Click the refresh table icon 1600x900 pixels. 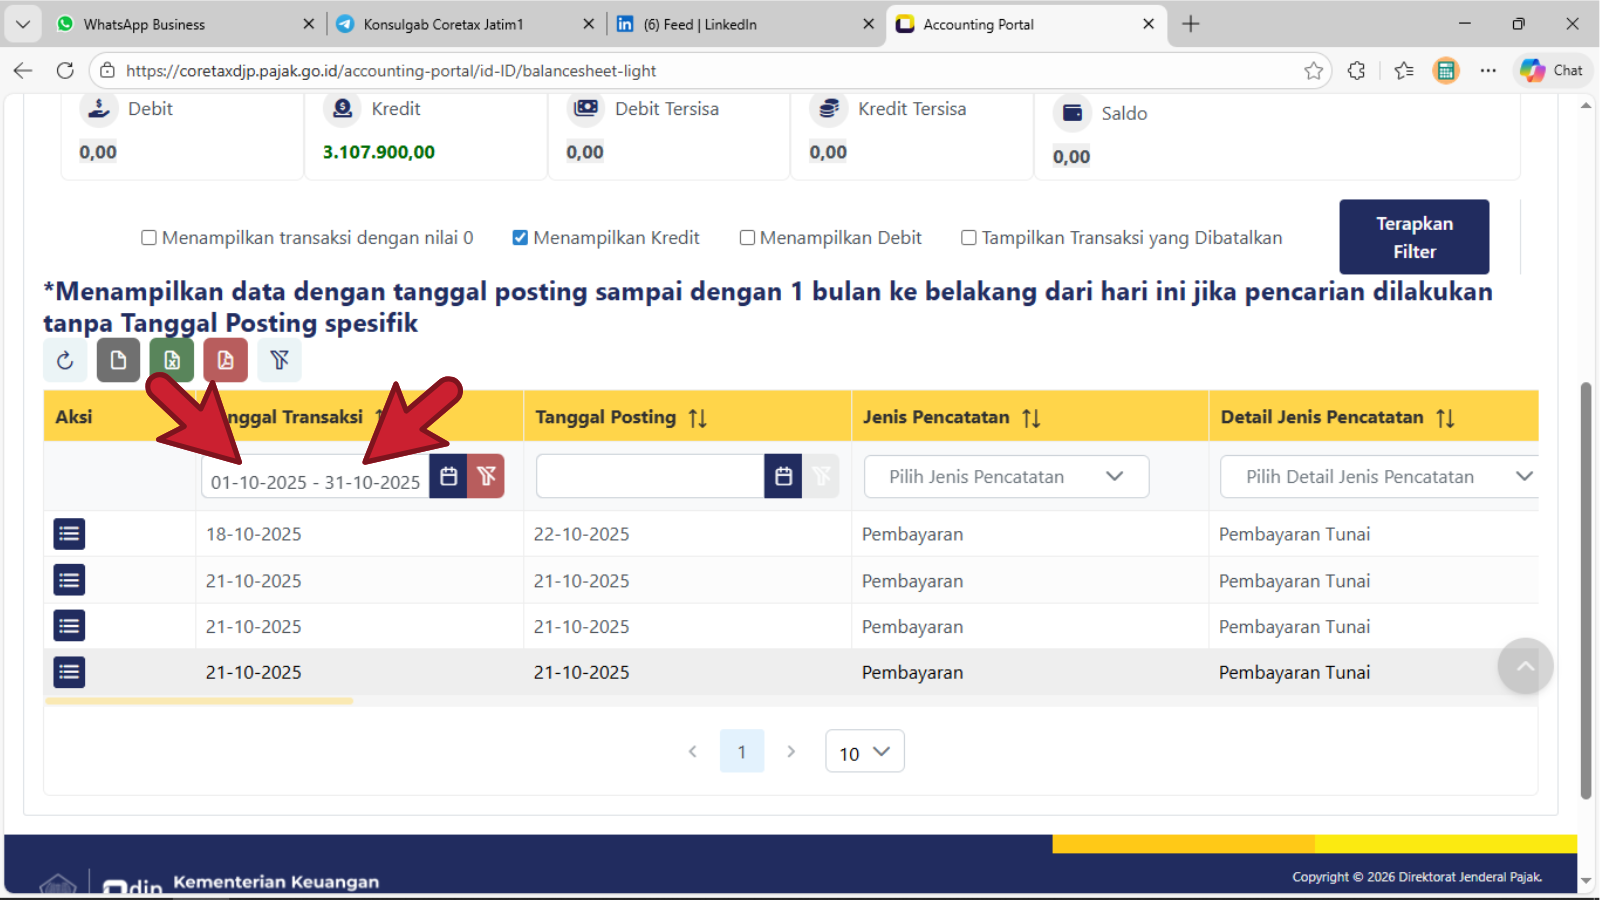(65, 360)
